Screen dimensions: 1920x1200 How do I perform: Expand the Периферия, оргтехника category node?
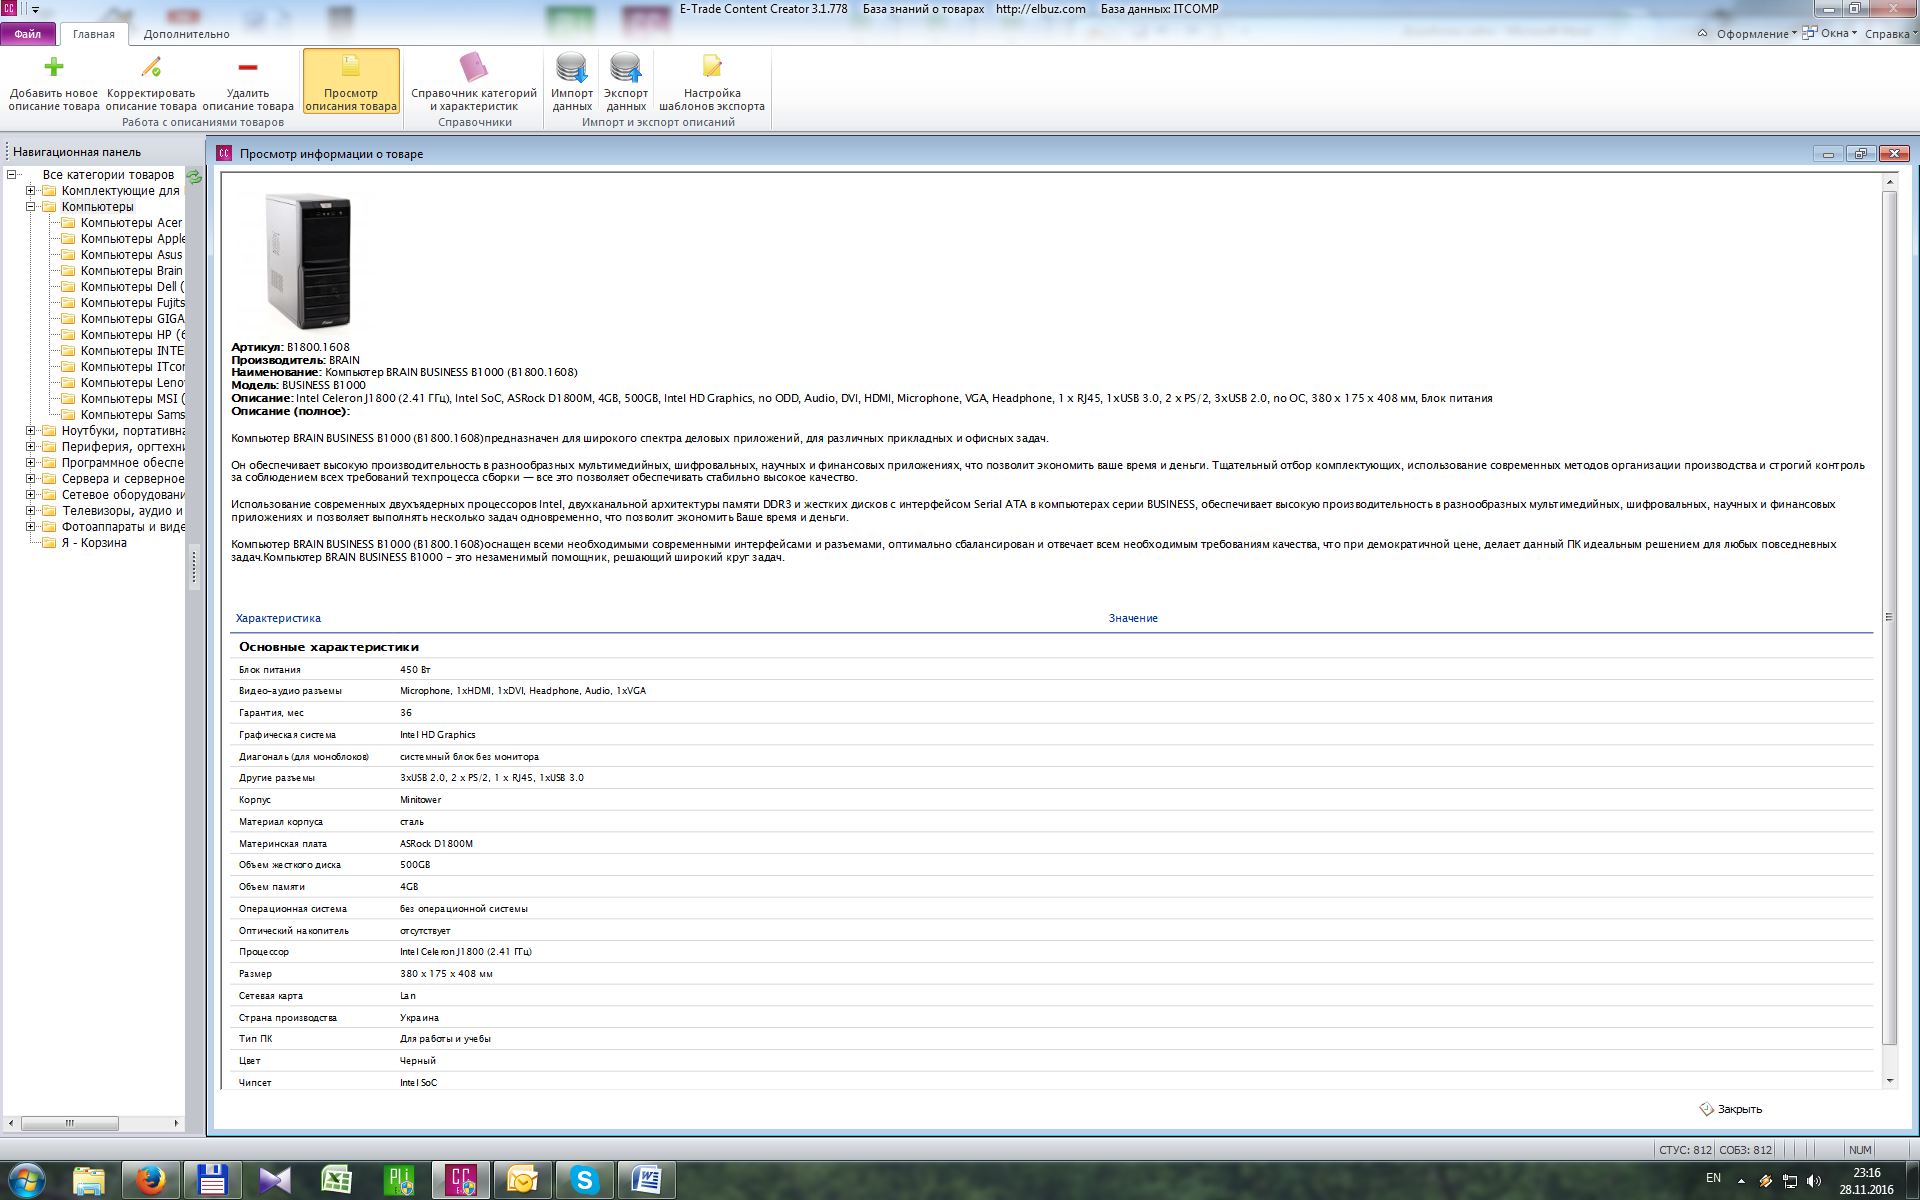point(30,447)
